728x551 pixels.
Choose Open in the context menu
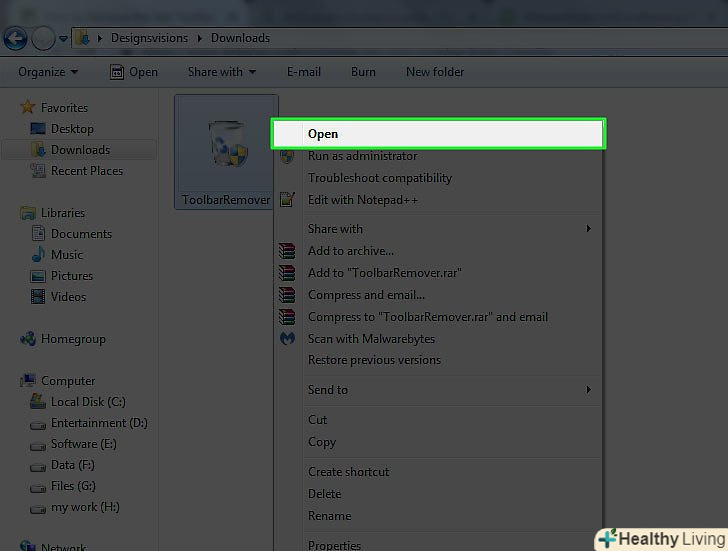tap(438, 134)
